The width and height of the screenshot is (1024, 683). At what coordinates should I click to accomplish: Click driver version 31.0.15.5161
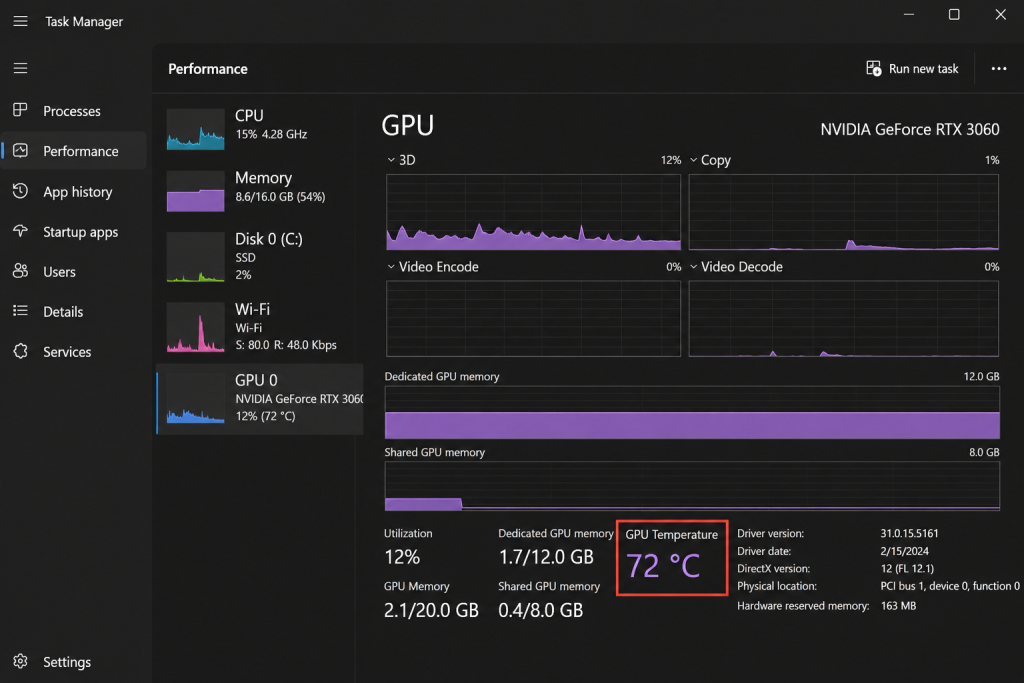[909, 533]
